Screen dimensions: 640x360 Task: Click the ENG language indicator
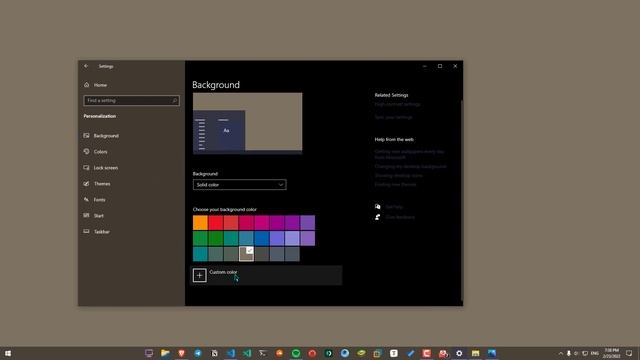click(x=595, y=353)
